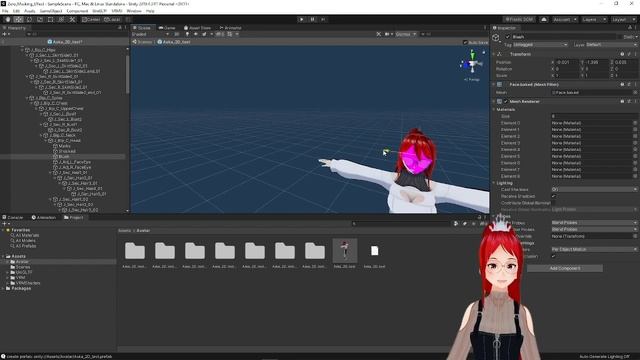Toggle Center pivot mode button

coord(91,19)
